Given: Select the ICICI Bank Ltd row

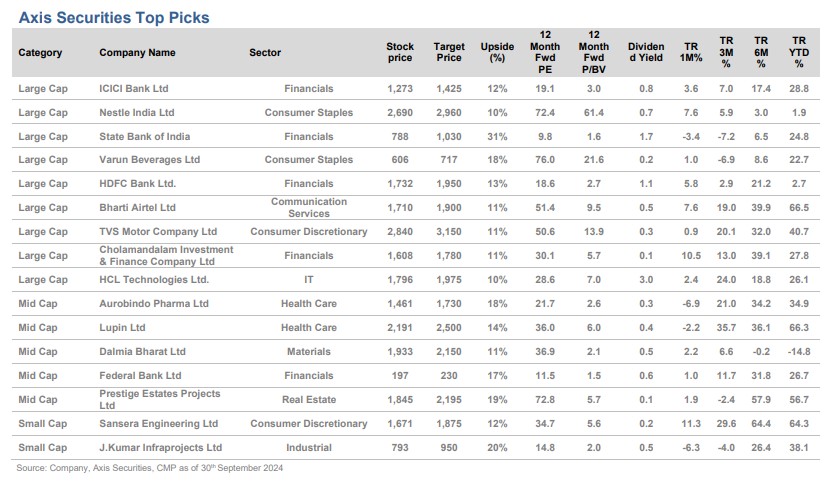Looking at the screenshot, I should coord(134,89).
